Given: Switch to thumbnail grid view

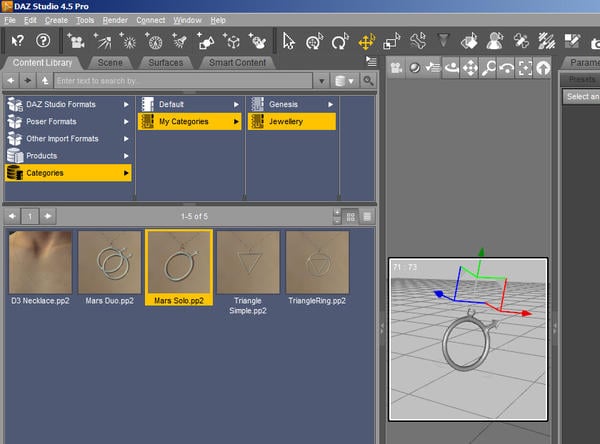Looking at the screenshot, I should click(351, 217).
